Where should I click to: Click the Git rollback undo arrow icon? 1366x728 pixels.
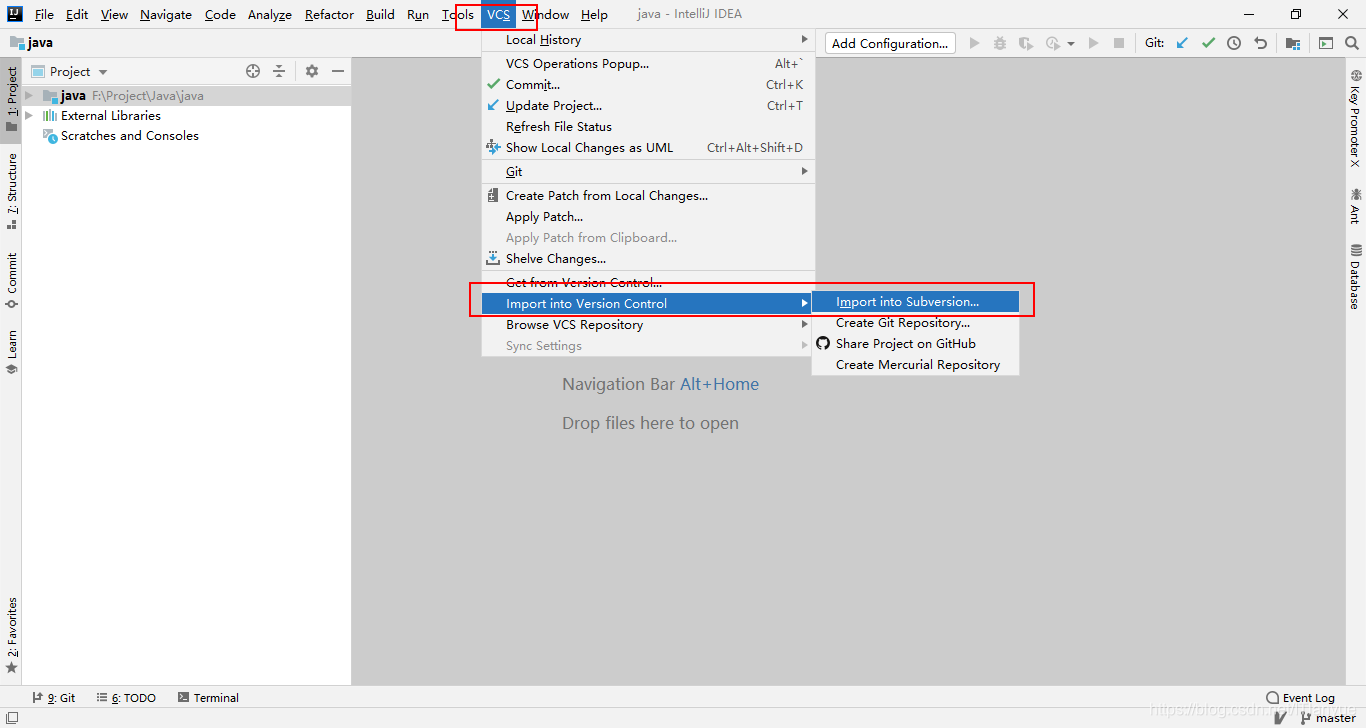pos(1260,43)
